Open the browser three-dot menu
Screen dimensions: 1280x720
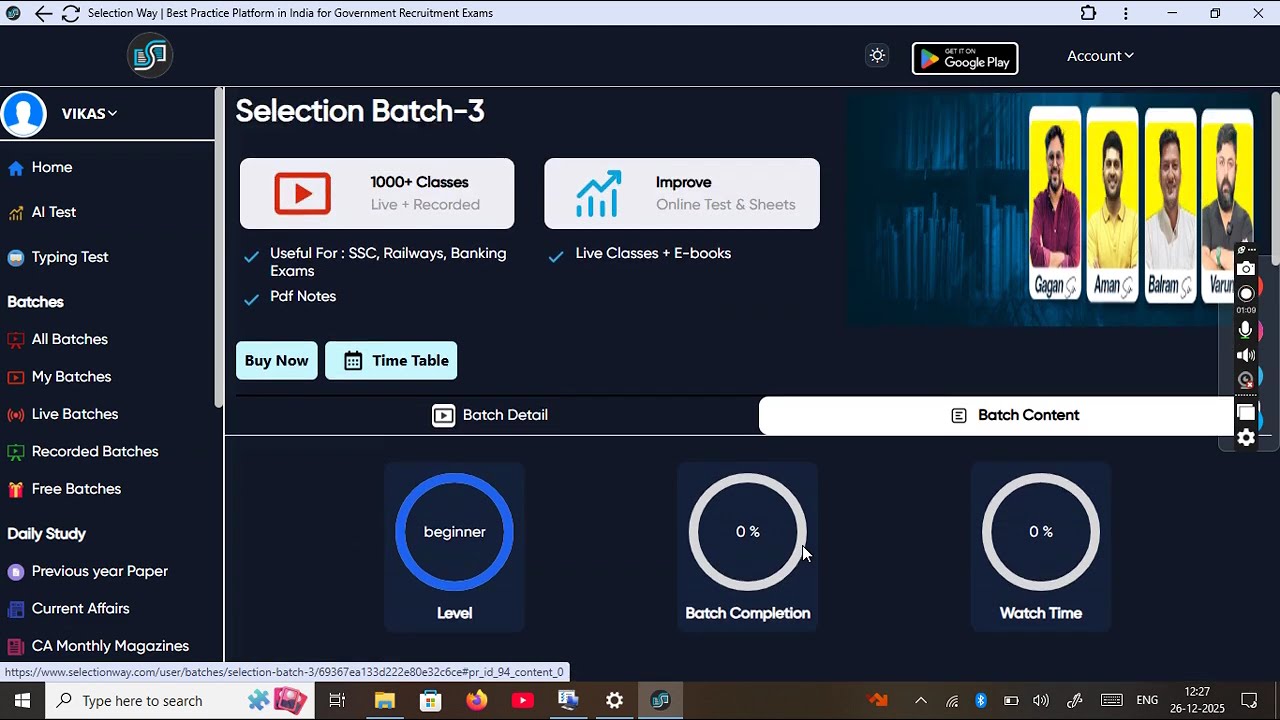click(x=1126, y=13)
